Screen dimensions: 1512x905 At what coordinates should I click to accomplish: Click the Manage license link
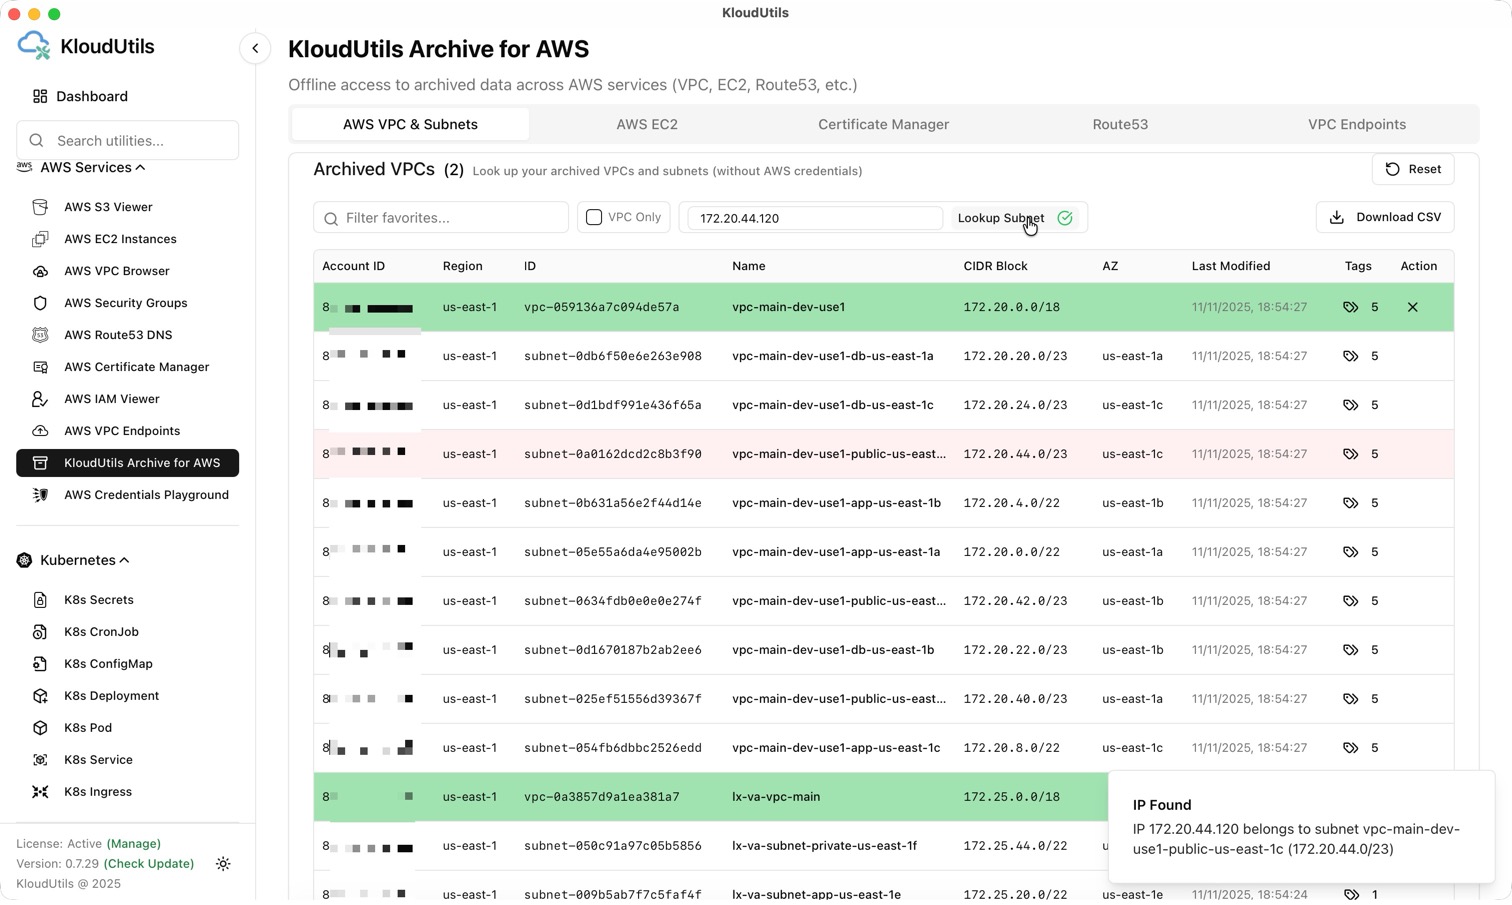pyautogui.click(x=133, y=844)
